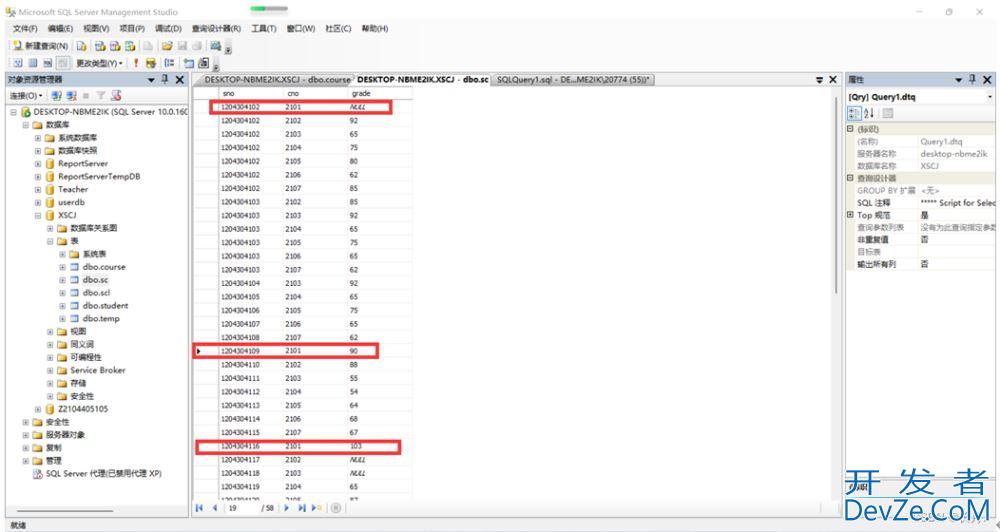Open the Query Designer (查询设计器) menu

point(216,29)
